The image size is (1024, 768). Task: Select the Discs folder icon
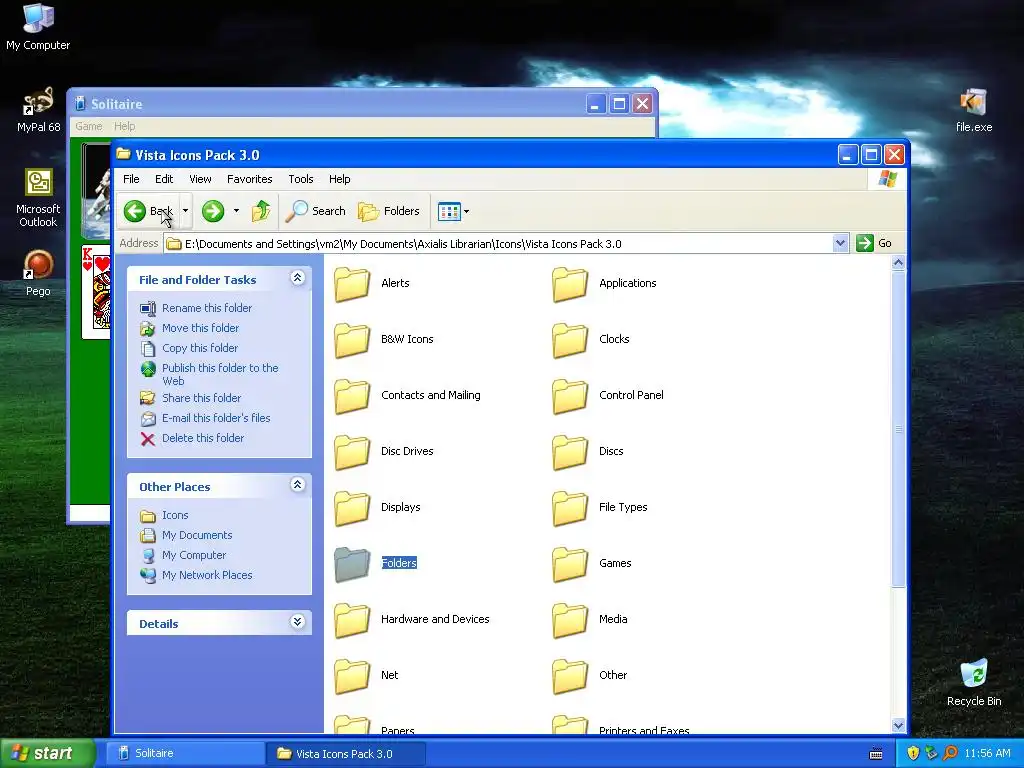click(571, 453)
